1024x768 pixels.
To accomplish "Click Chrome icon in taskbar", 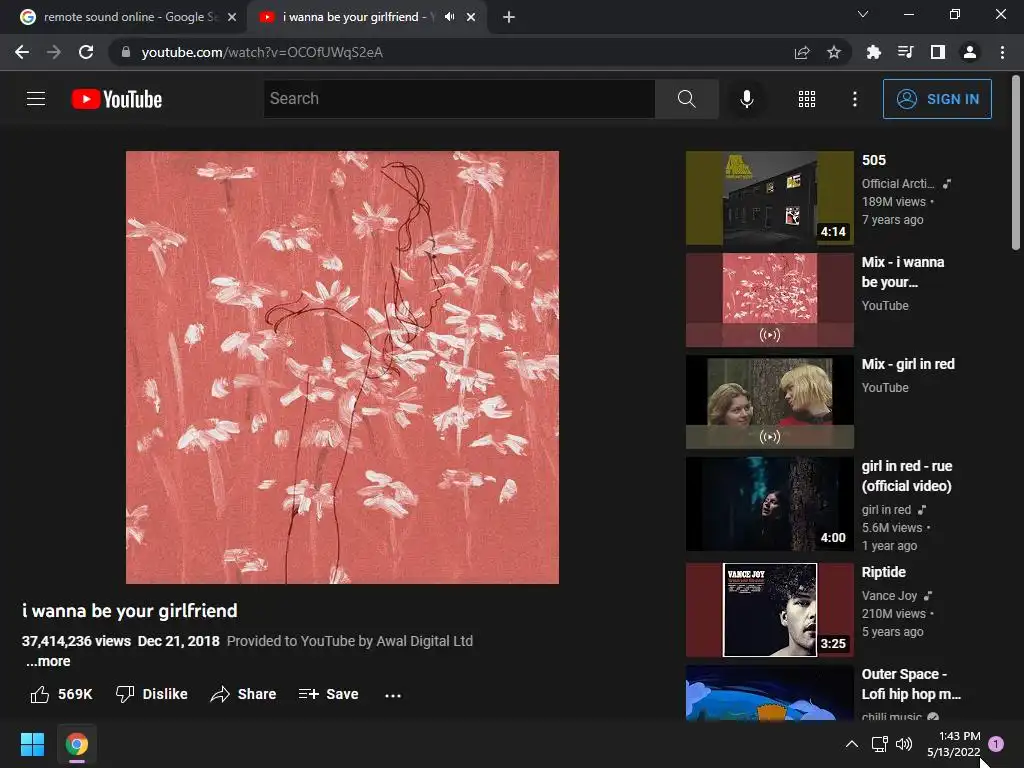I will click(76, 744).
